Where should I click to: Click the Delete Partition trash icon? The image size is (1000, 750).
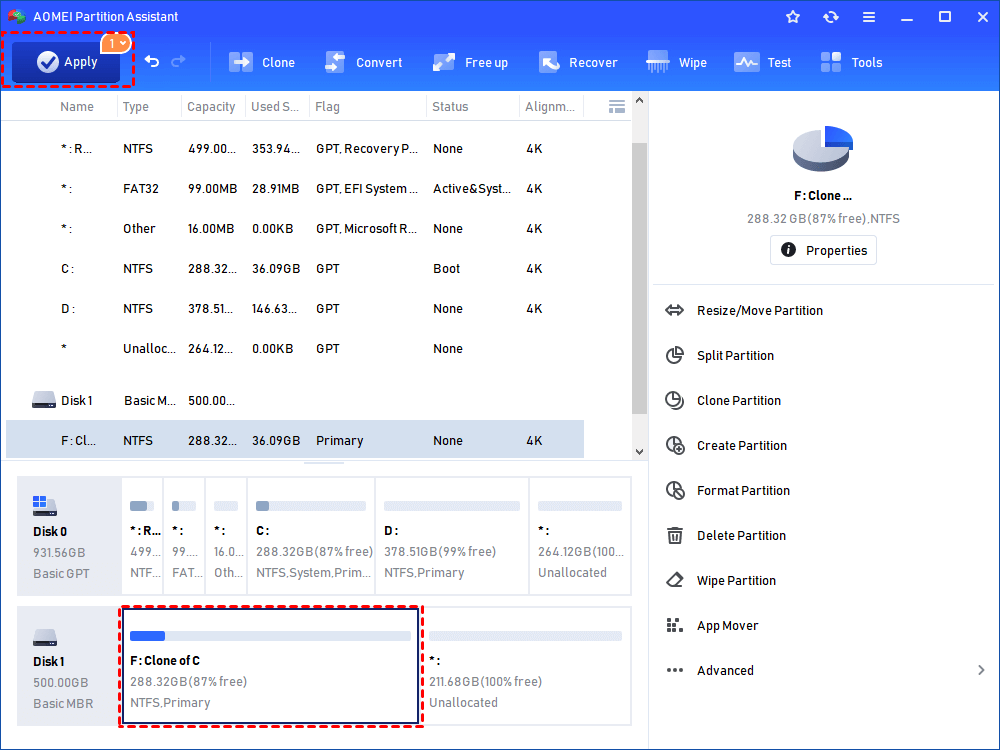tap(674, 535)
